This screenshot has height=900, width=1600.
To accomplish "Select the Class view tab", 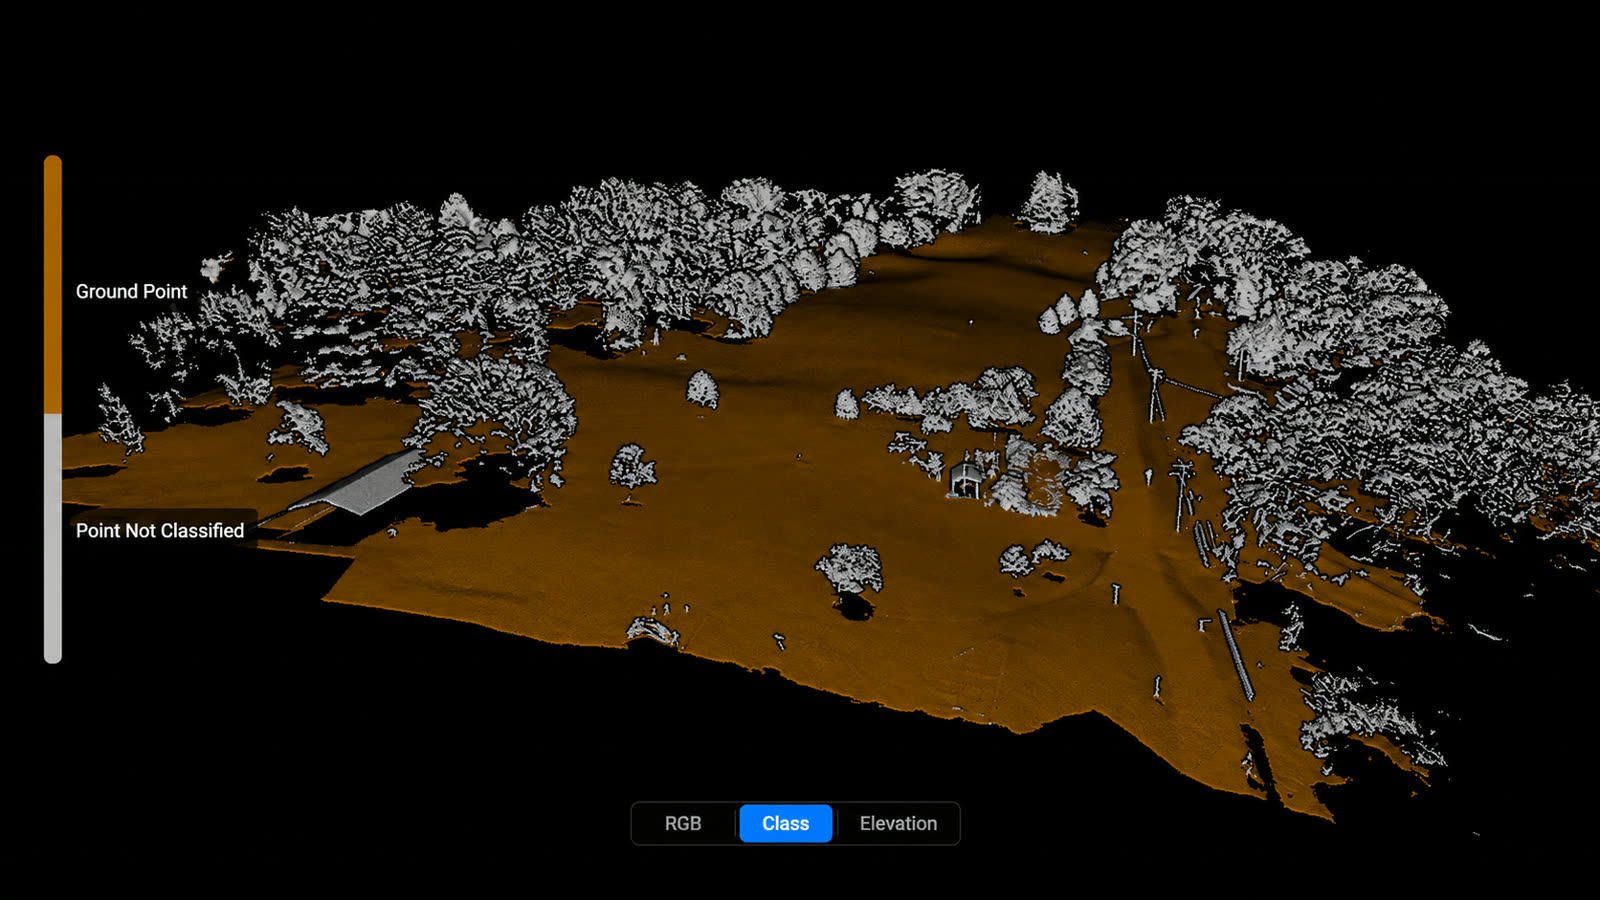I will tap(786, 823).
